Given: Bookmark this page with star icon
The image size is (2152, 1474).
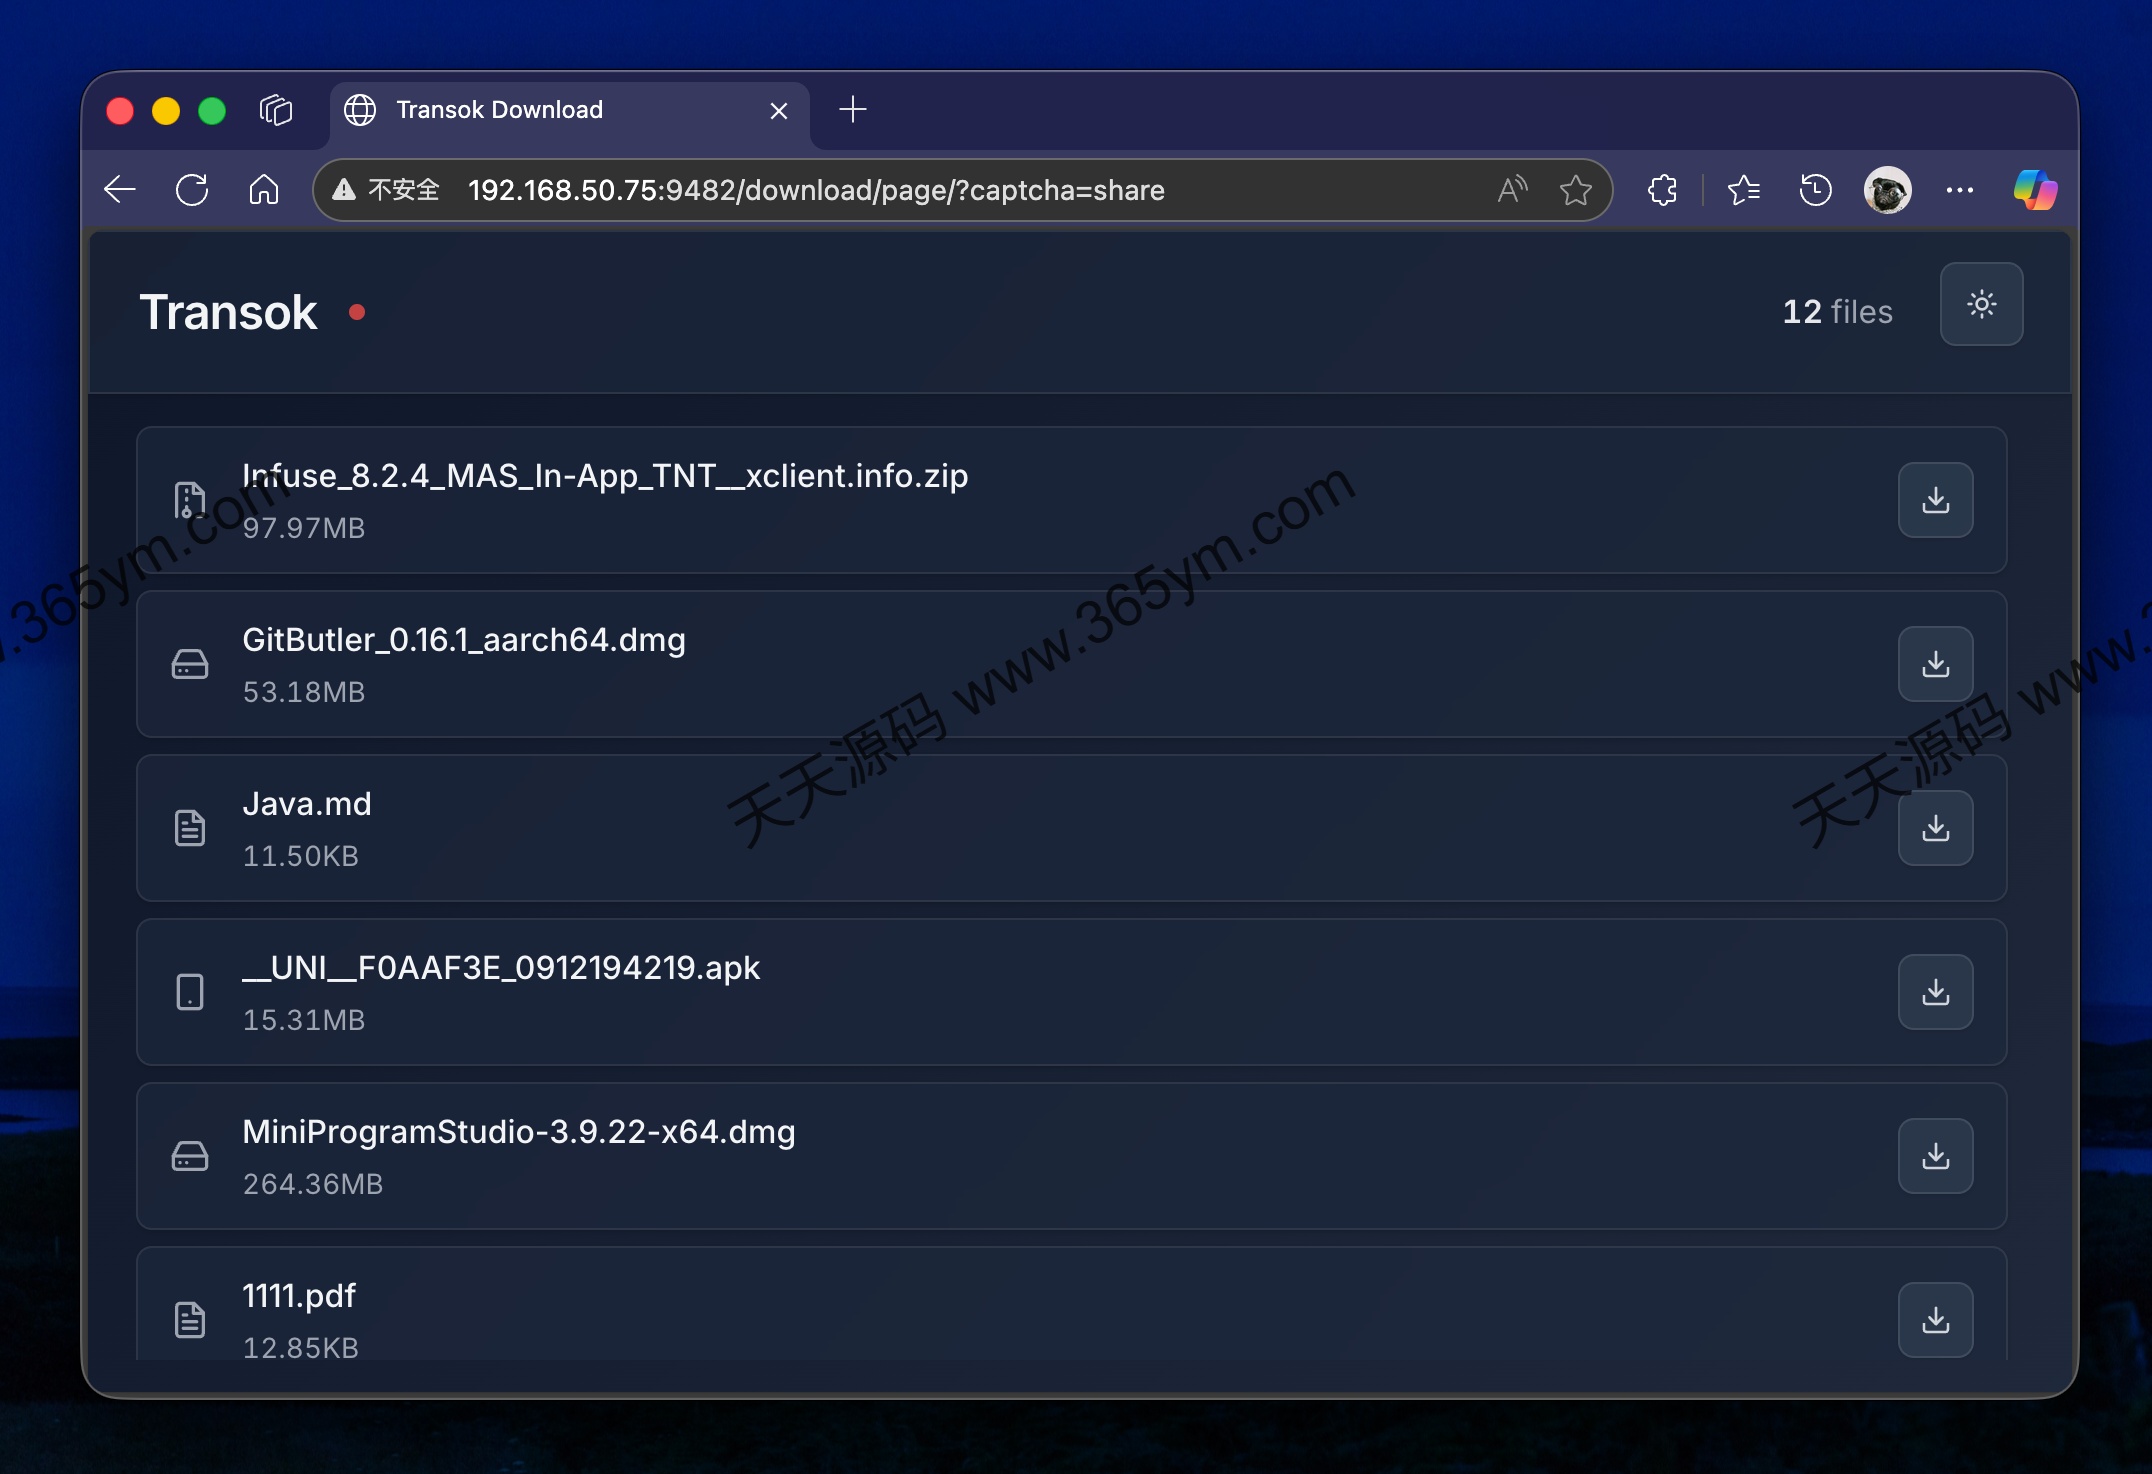Looking at the screenshot, I should [x=1575, y=190].
